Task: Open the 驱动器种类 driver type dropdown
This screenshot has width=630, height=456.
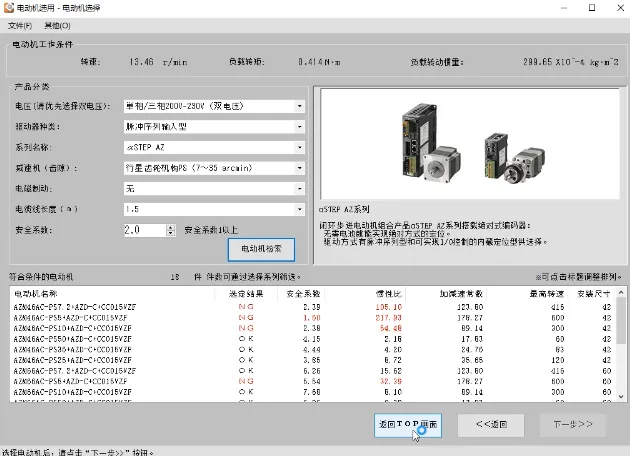Action: [299, 127]
